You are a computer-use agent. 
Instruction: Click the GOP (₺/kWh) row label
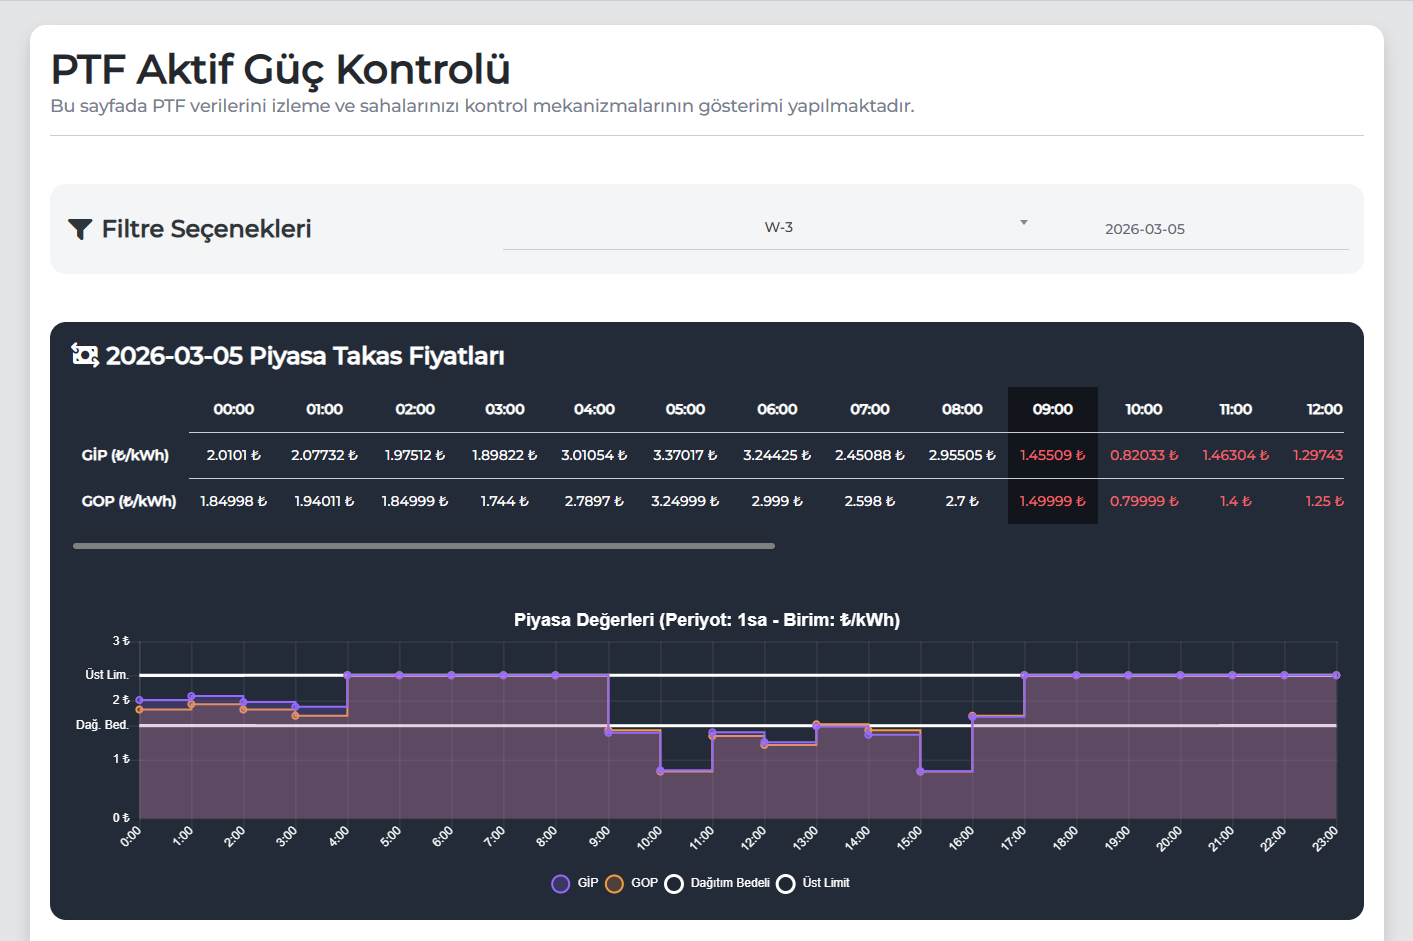tap(128, 501)
